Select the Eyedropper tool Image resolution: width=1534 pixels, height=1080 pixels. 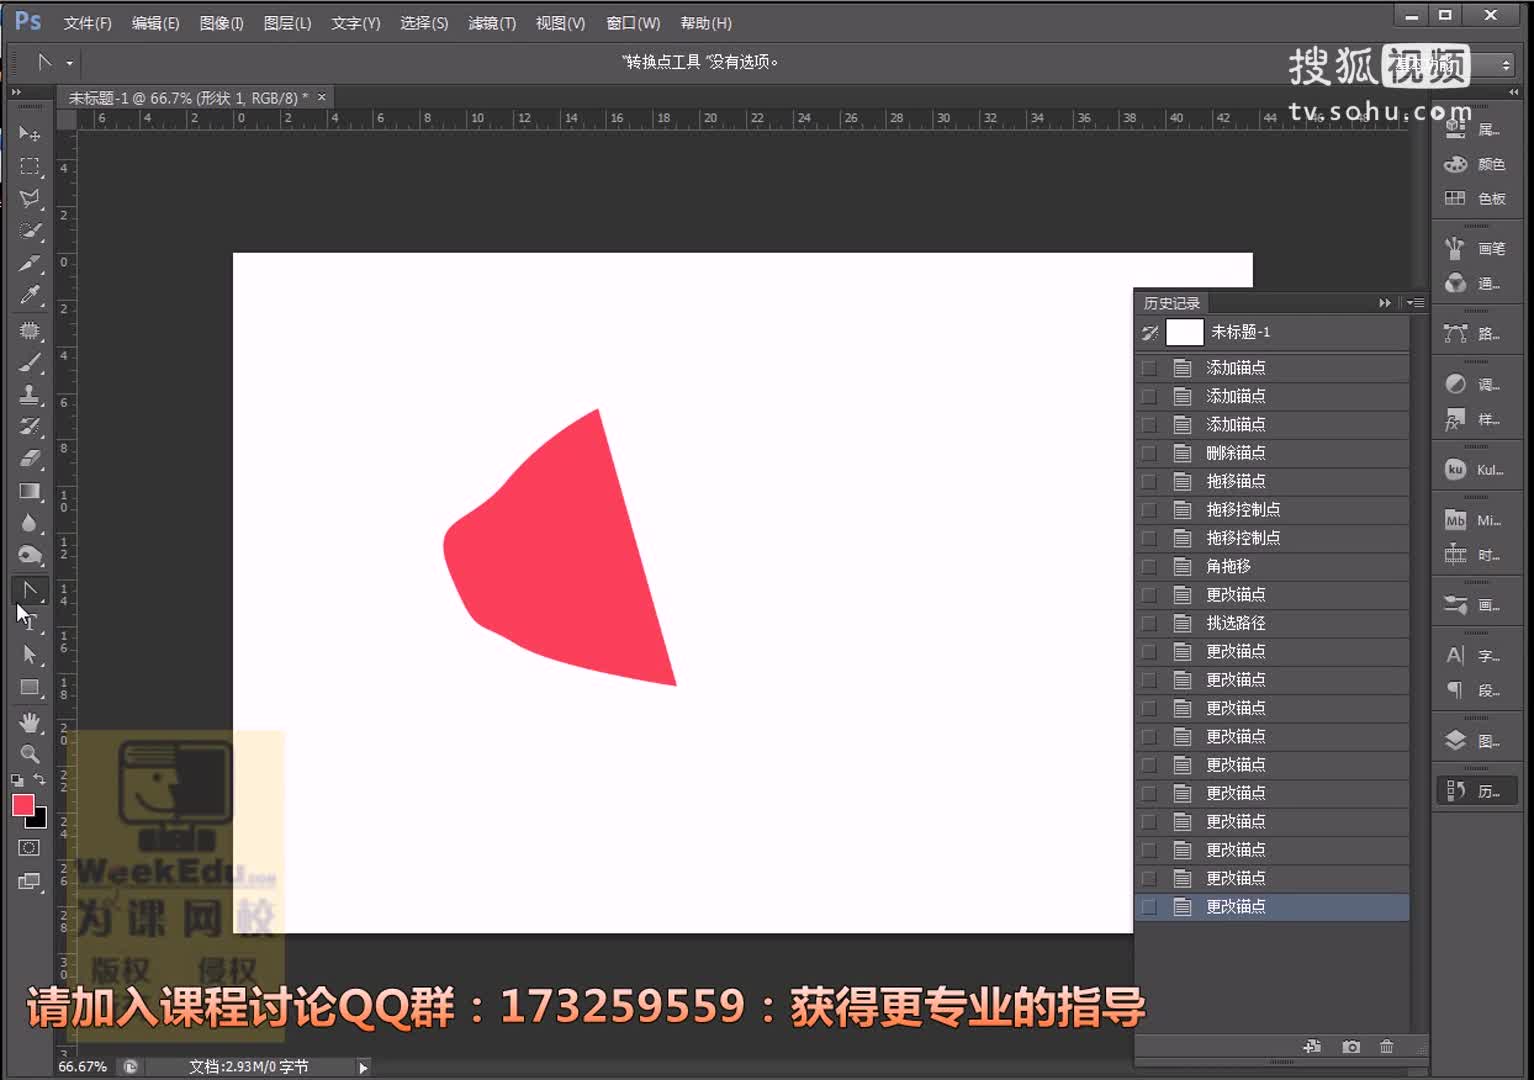(30, 296)
